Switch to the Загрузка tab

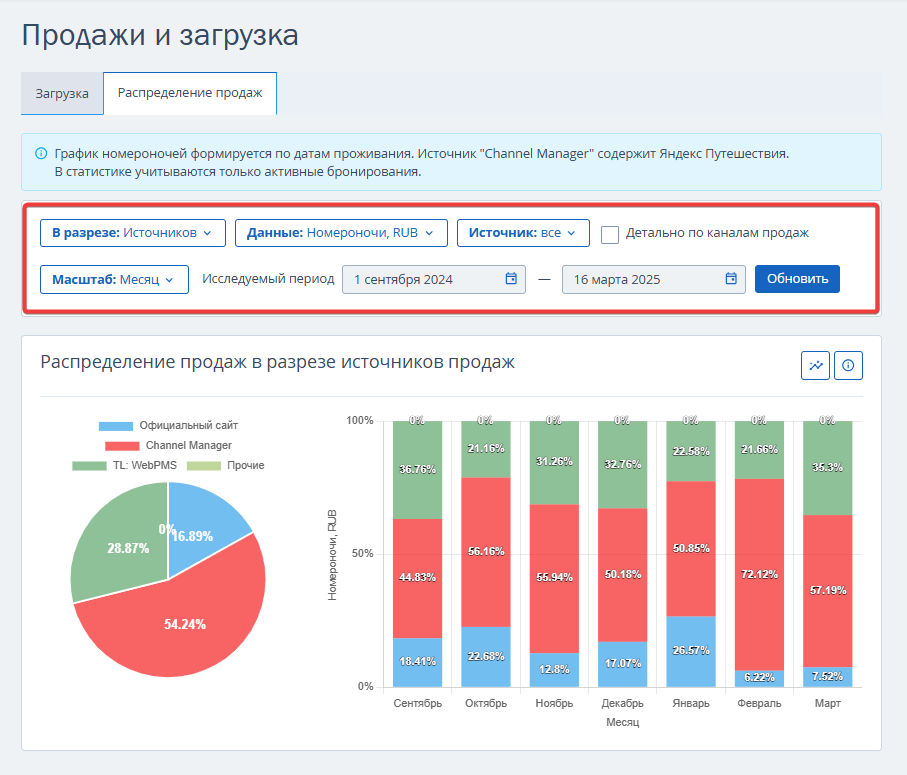pos(62,94)
